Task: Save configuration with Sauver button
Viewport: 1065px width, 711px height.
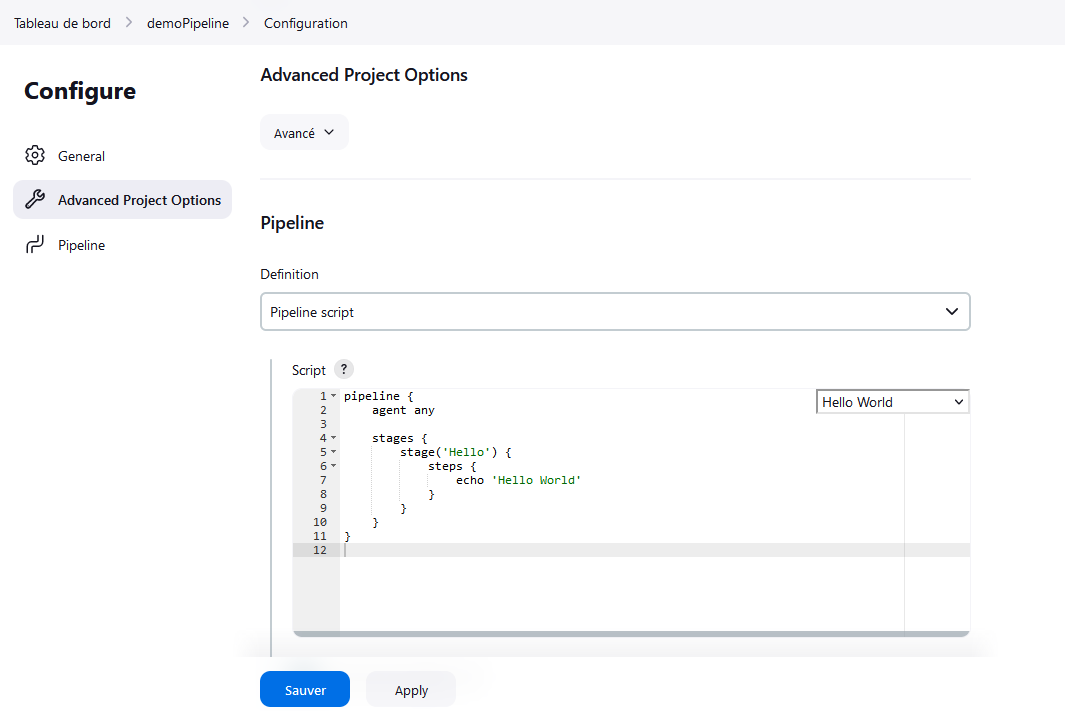Action: [x=305, y=689]
